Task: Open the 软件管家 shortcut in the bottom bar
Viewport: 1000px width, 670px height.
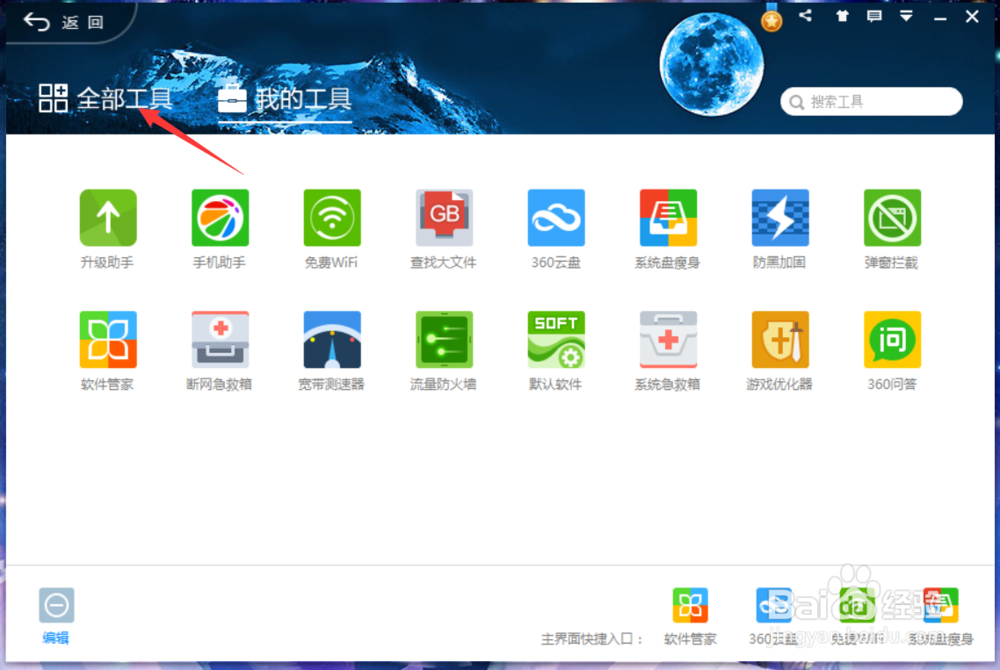Action: pos(690,605)
